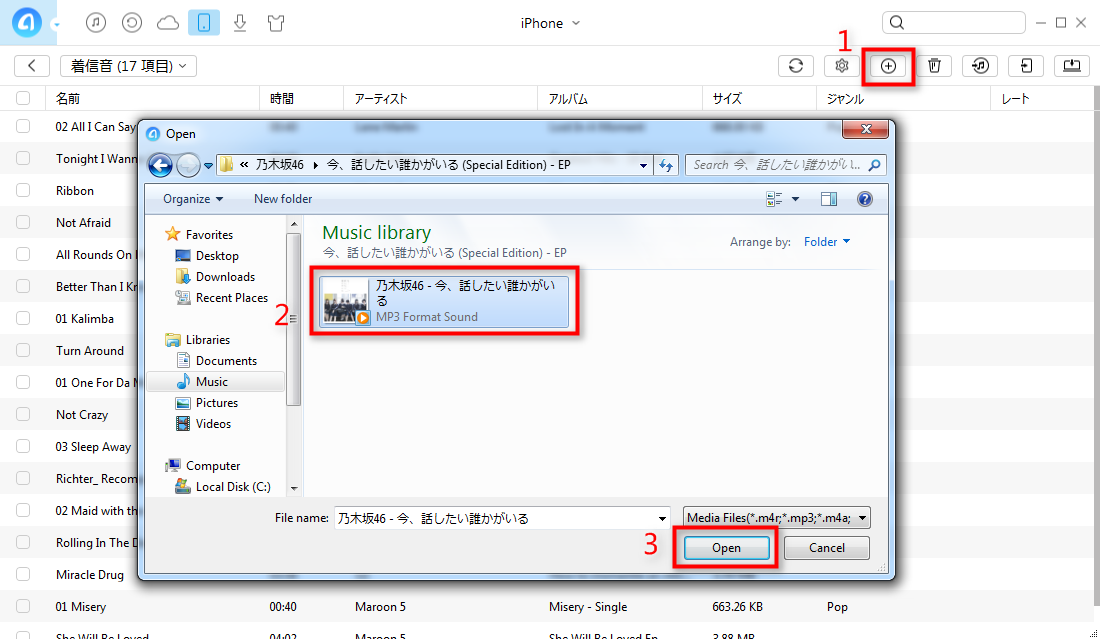Check the box for 01 Misery row
The image size is (1100, 640).
coord(23,606)
